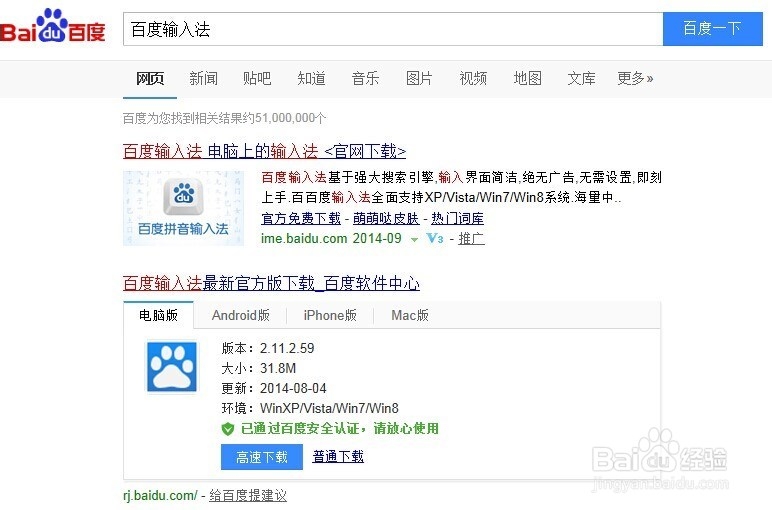772x510 pixels.
Task: Open the 视频 tab
Action: pos(473,78)
